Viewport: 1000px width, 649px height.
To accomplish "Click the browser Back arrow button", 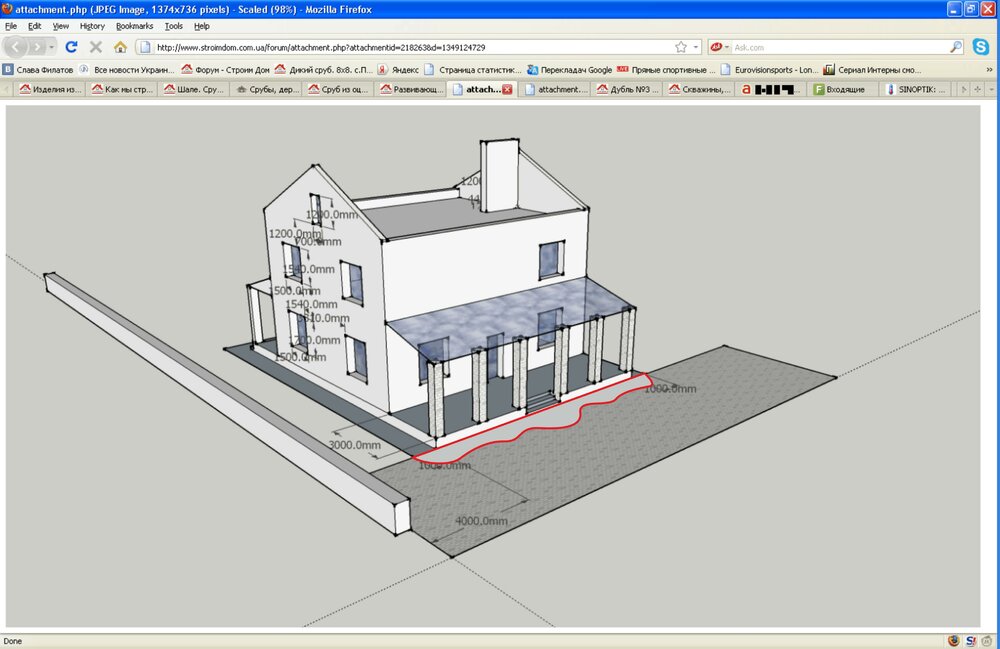I will pyautogui.click(x=17, y=47).
